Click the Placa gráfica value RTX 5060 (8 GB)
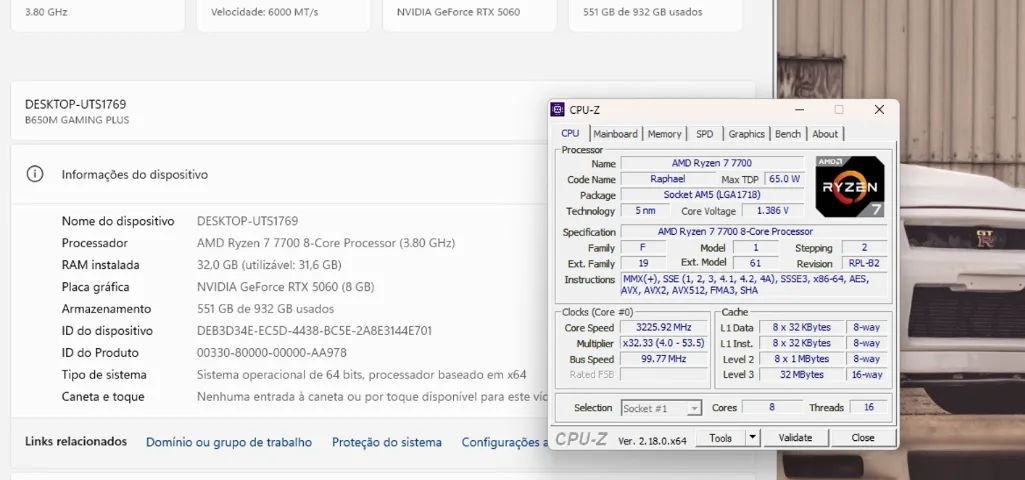 pos(286,287)
